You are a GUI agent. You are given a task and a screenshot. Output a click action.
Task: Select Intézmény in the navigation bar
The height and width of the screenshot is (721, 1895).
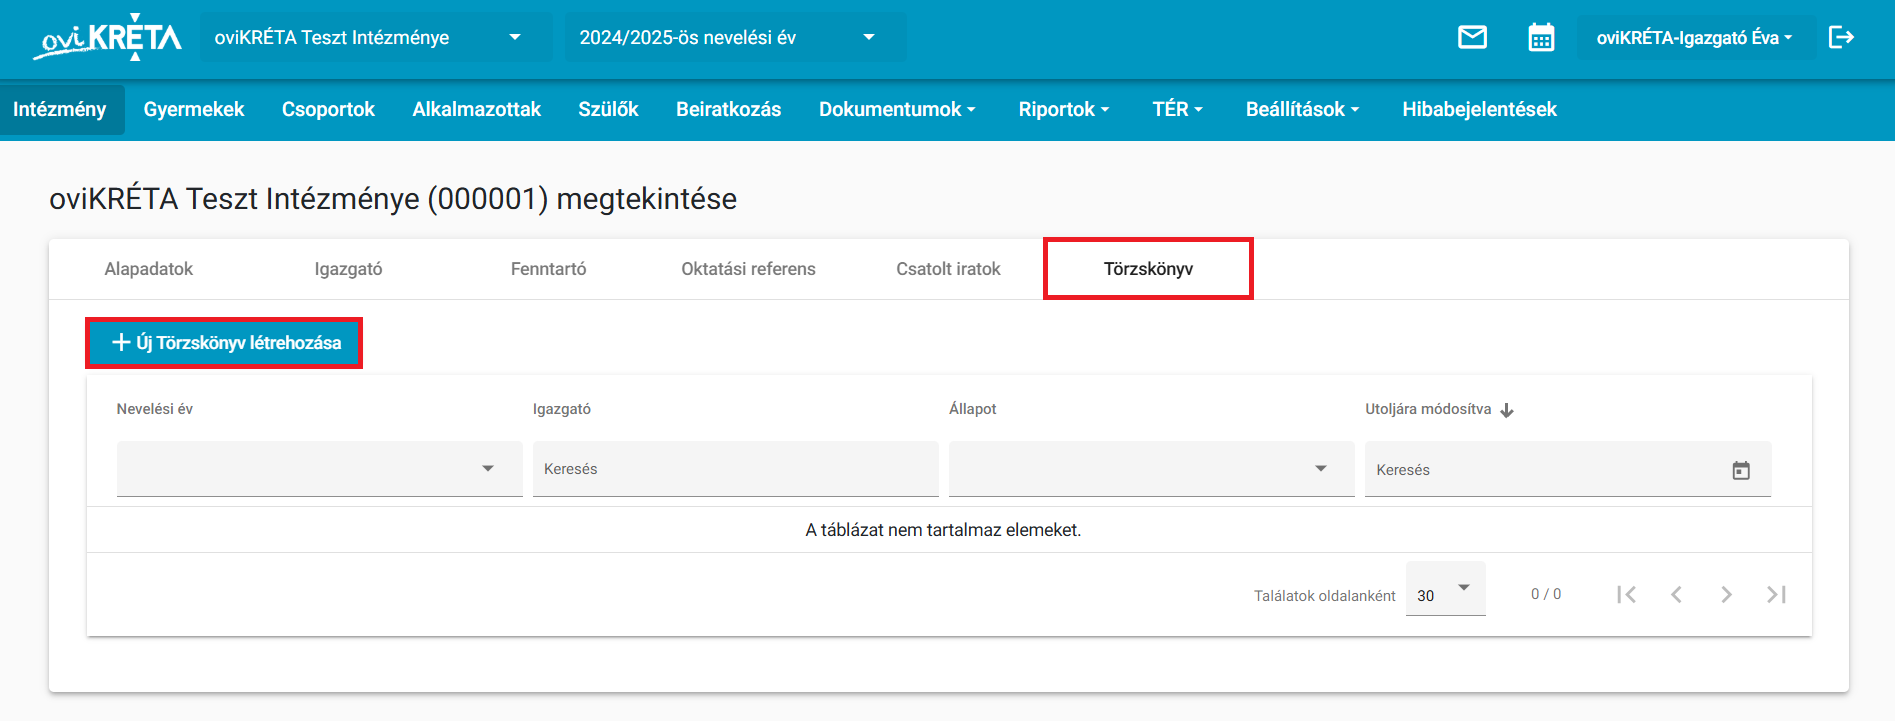pyautogui.click(x=60, y=110)
